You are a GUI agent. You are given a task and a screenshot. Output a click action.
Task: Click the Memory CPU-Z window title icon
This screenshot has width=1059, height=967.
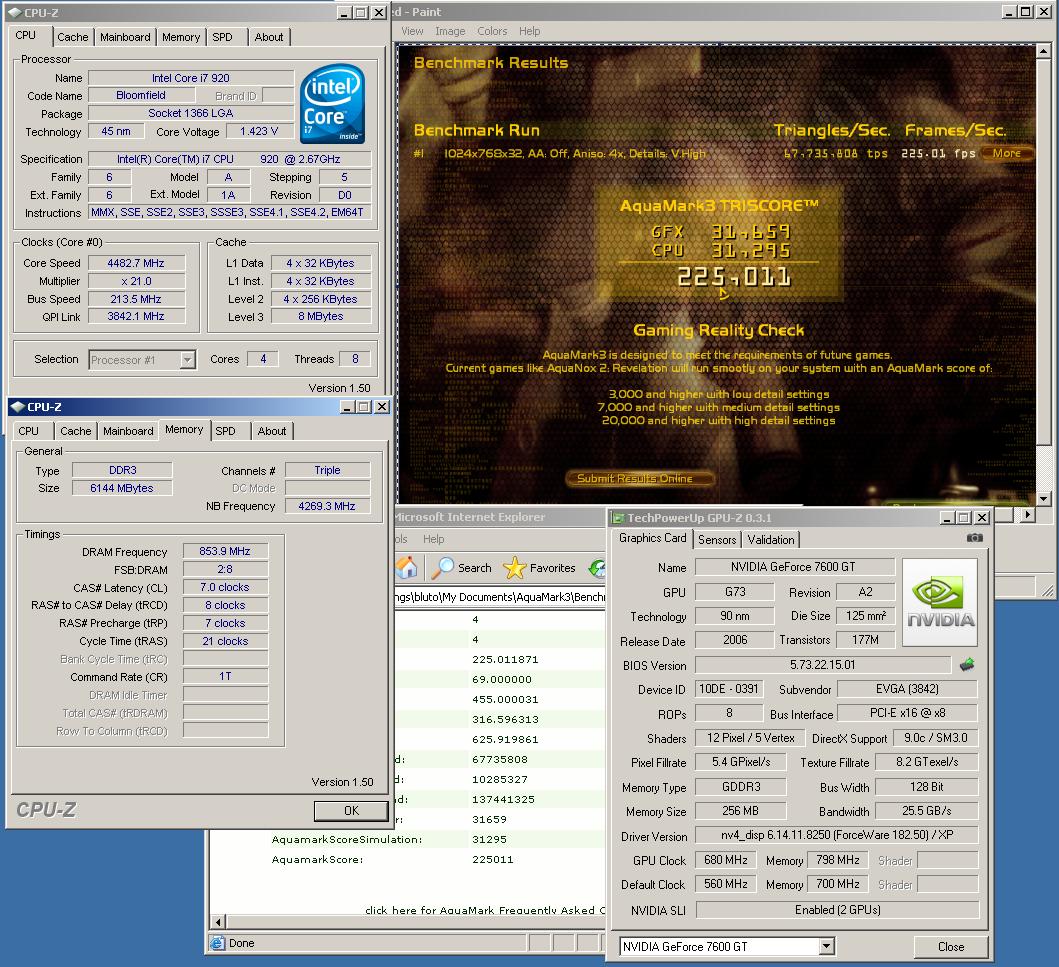coord(18,407)
